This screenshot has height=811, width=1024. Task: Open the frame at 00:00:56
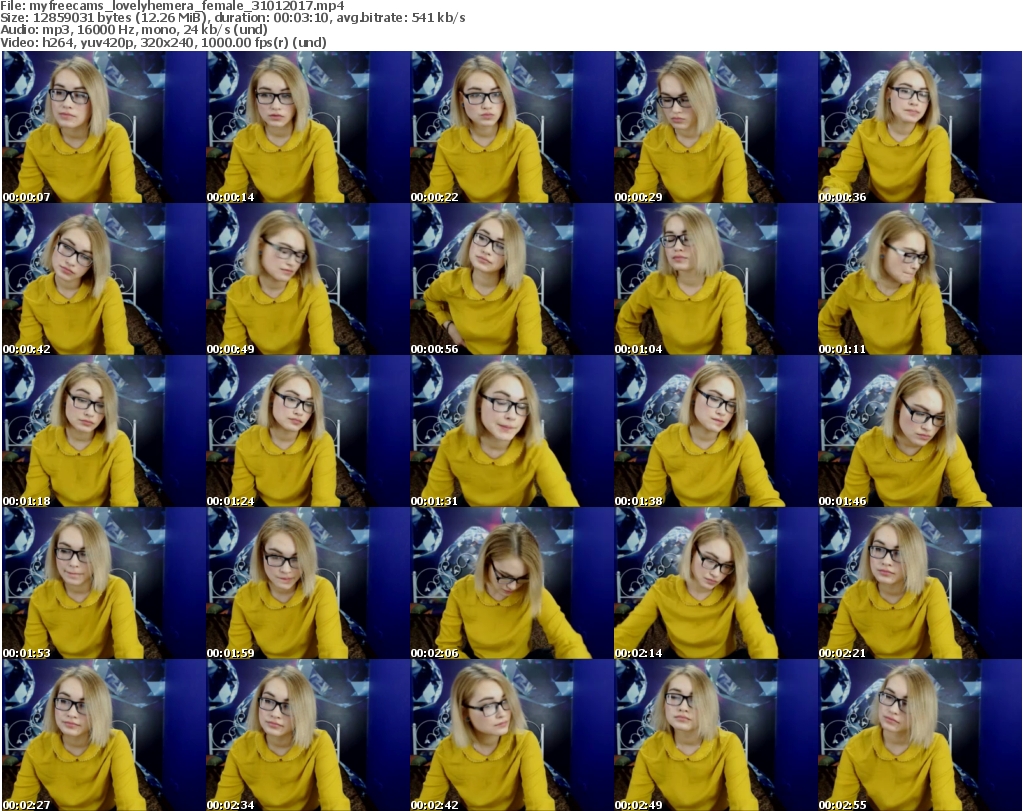coord(512,279)
